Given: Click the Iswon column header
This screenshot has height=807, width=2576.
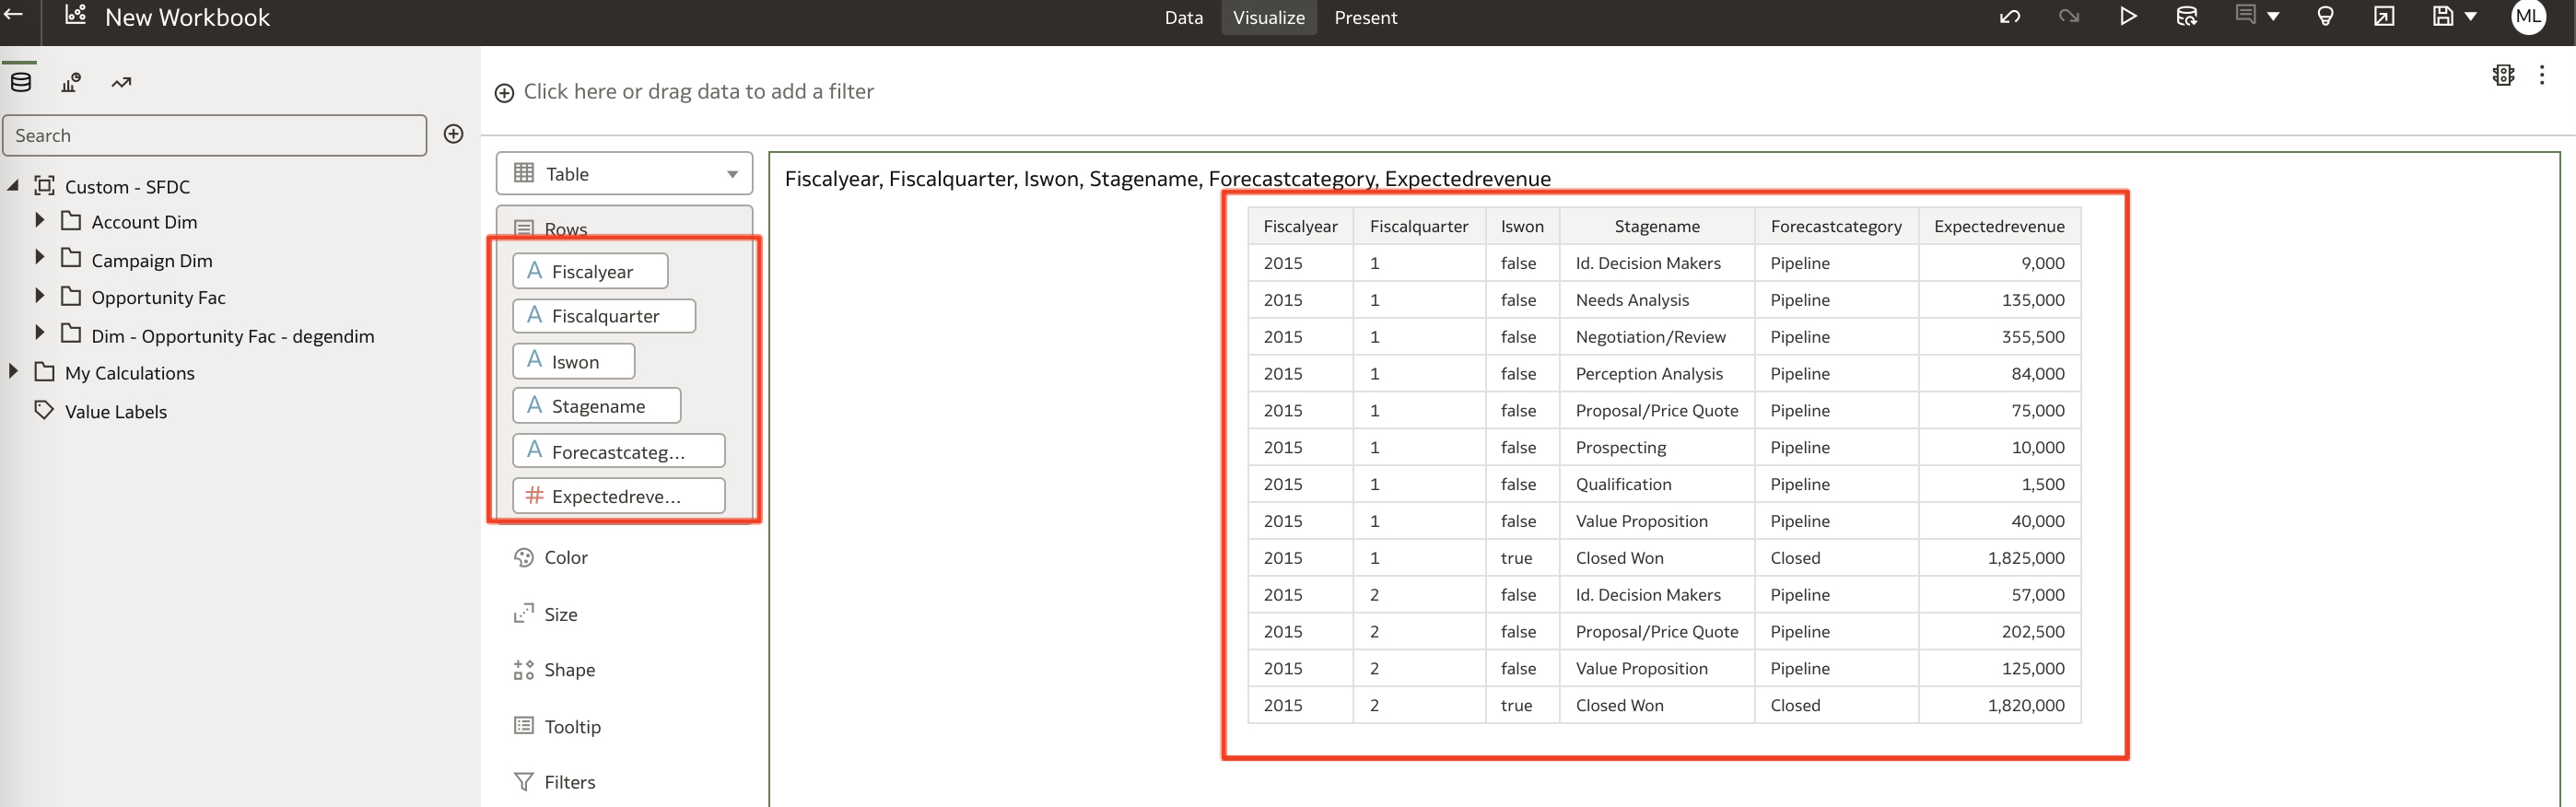Looking at the screenshot, I should [1522, 226].
